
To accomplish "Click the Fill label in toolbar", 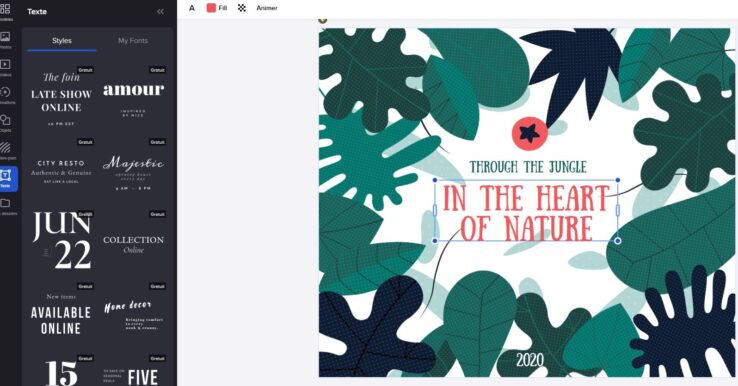I will click(x=223, y=8).
